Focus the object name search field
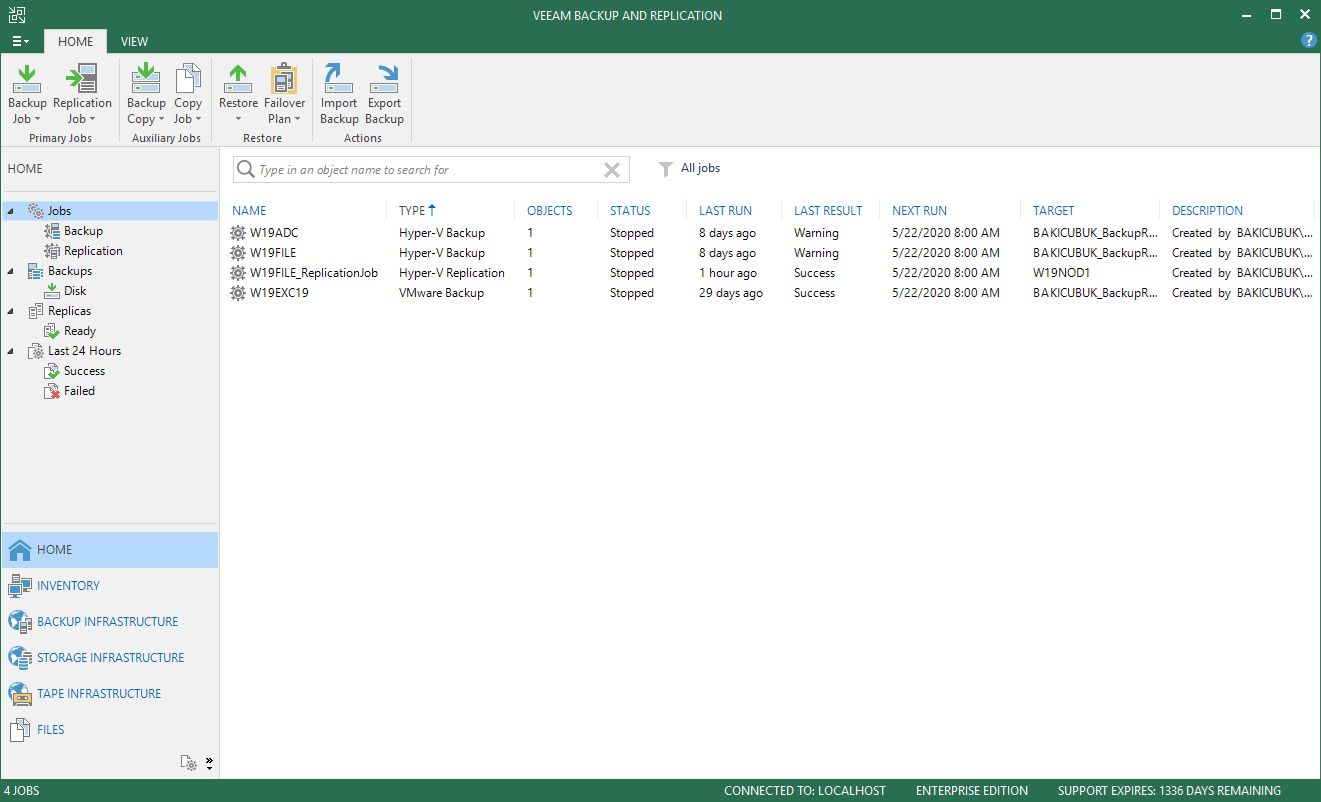 coord(430,170)
